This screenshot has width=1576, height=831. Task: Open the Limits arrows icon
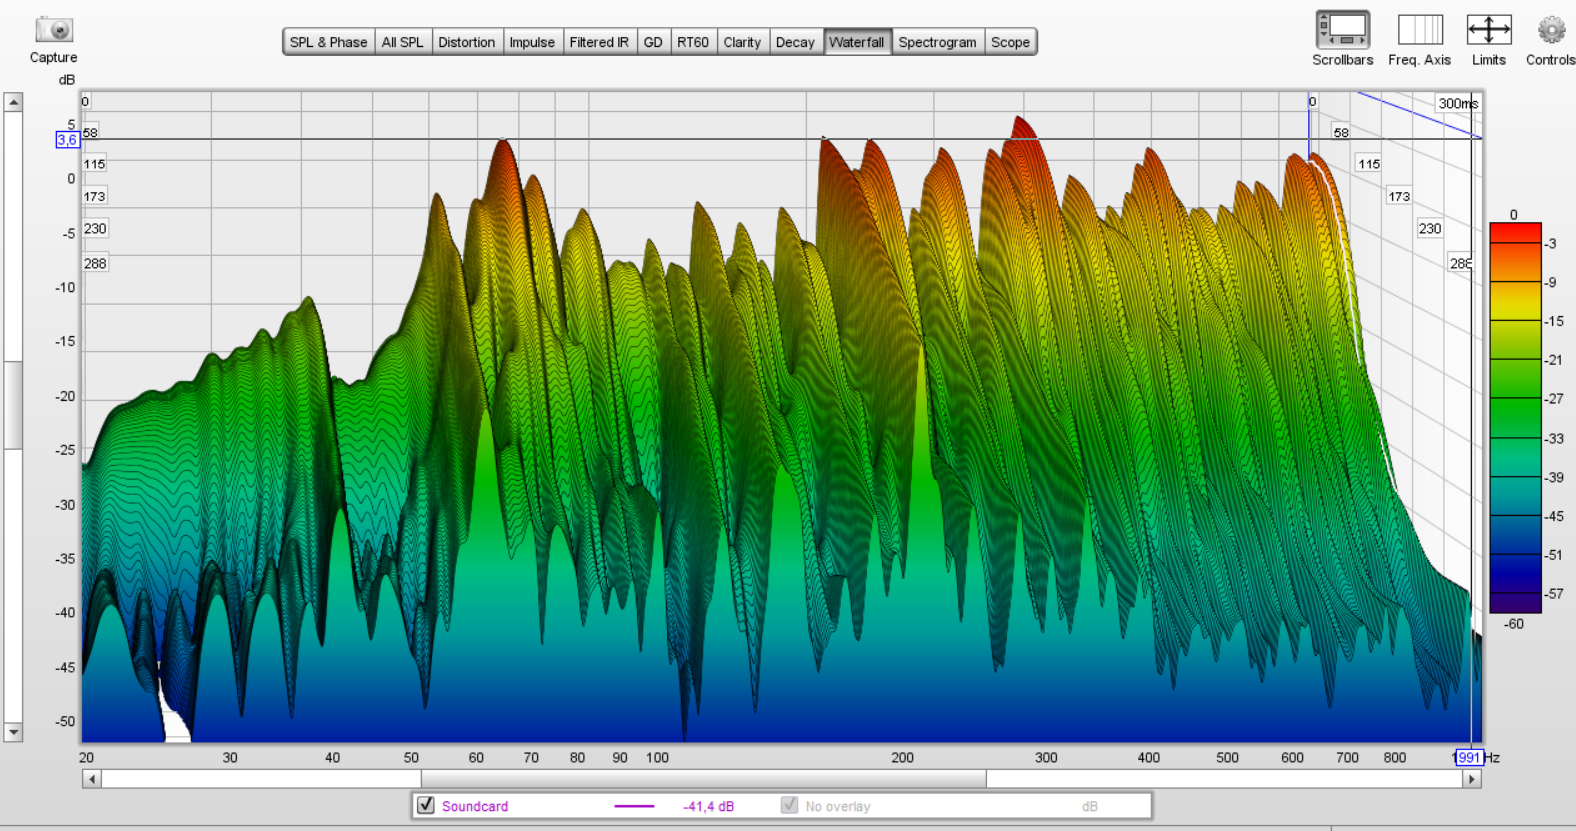(x=1489, y=30)
